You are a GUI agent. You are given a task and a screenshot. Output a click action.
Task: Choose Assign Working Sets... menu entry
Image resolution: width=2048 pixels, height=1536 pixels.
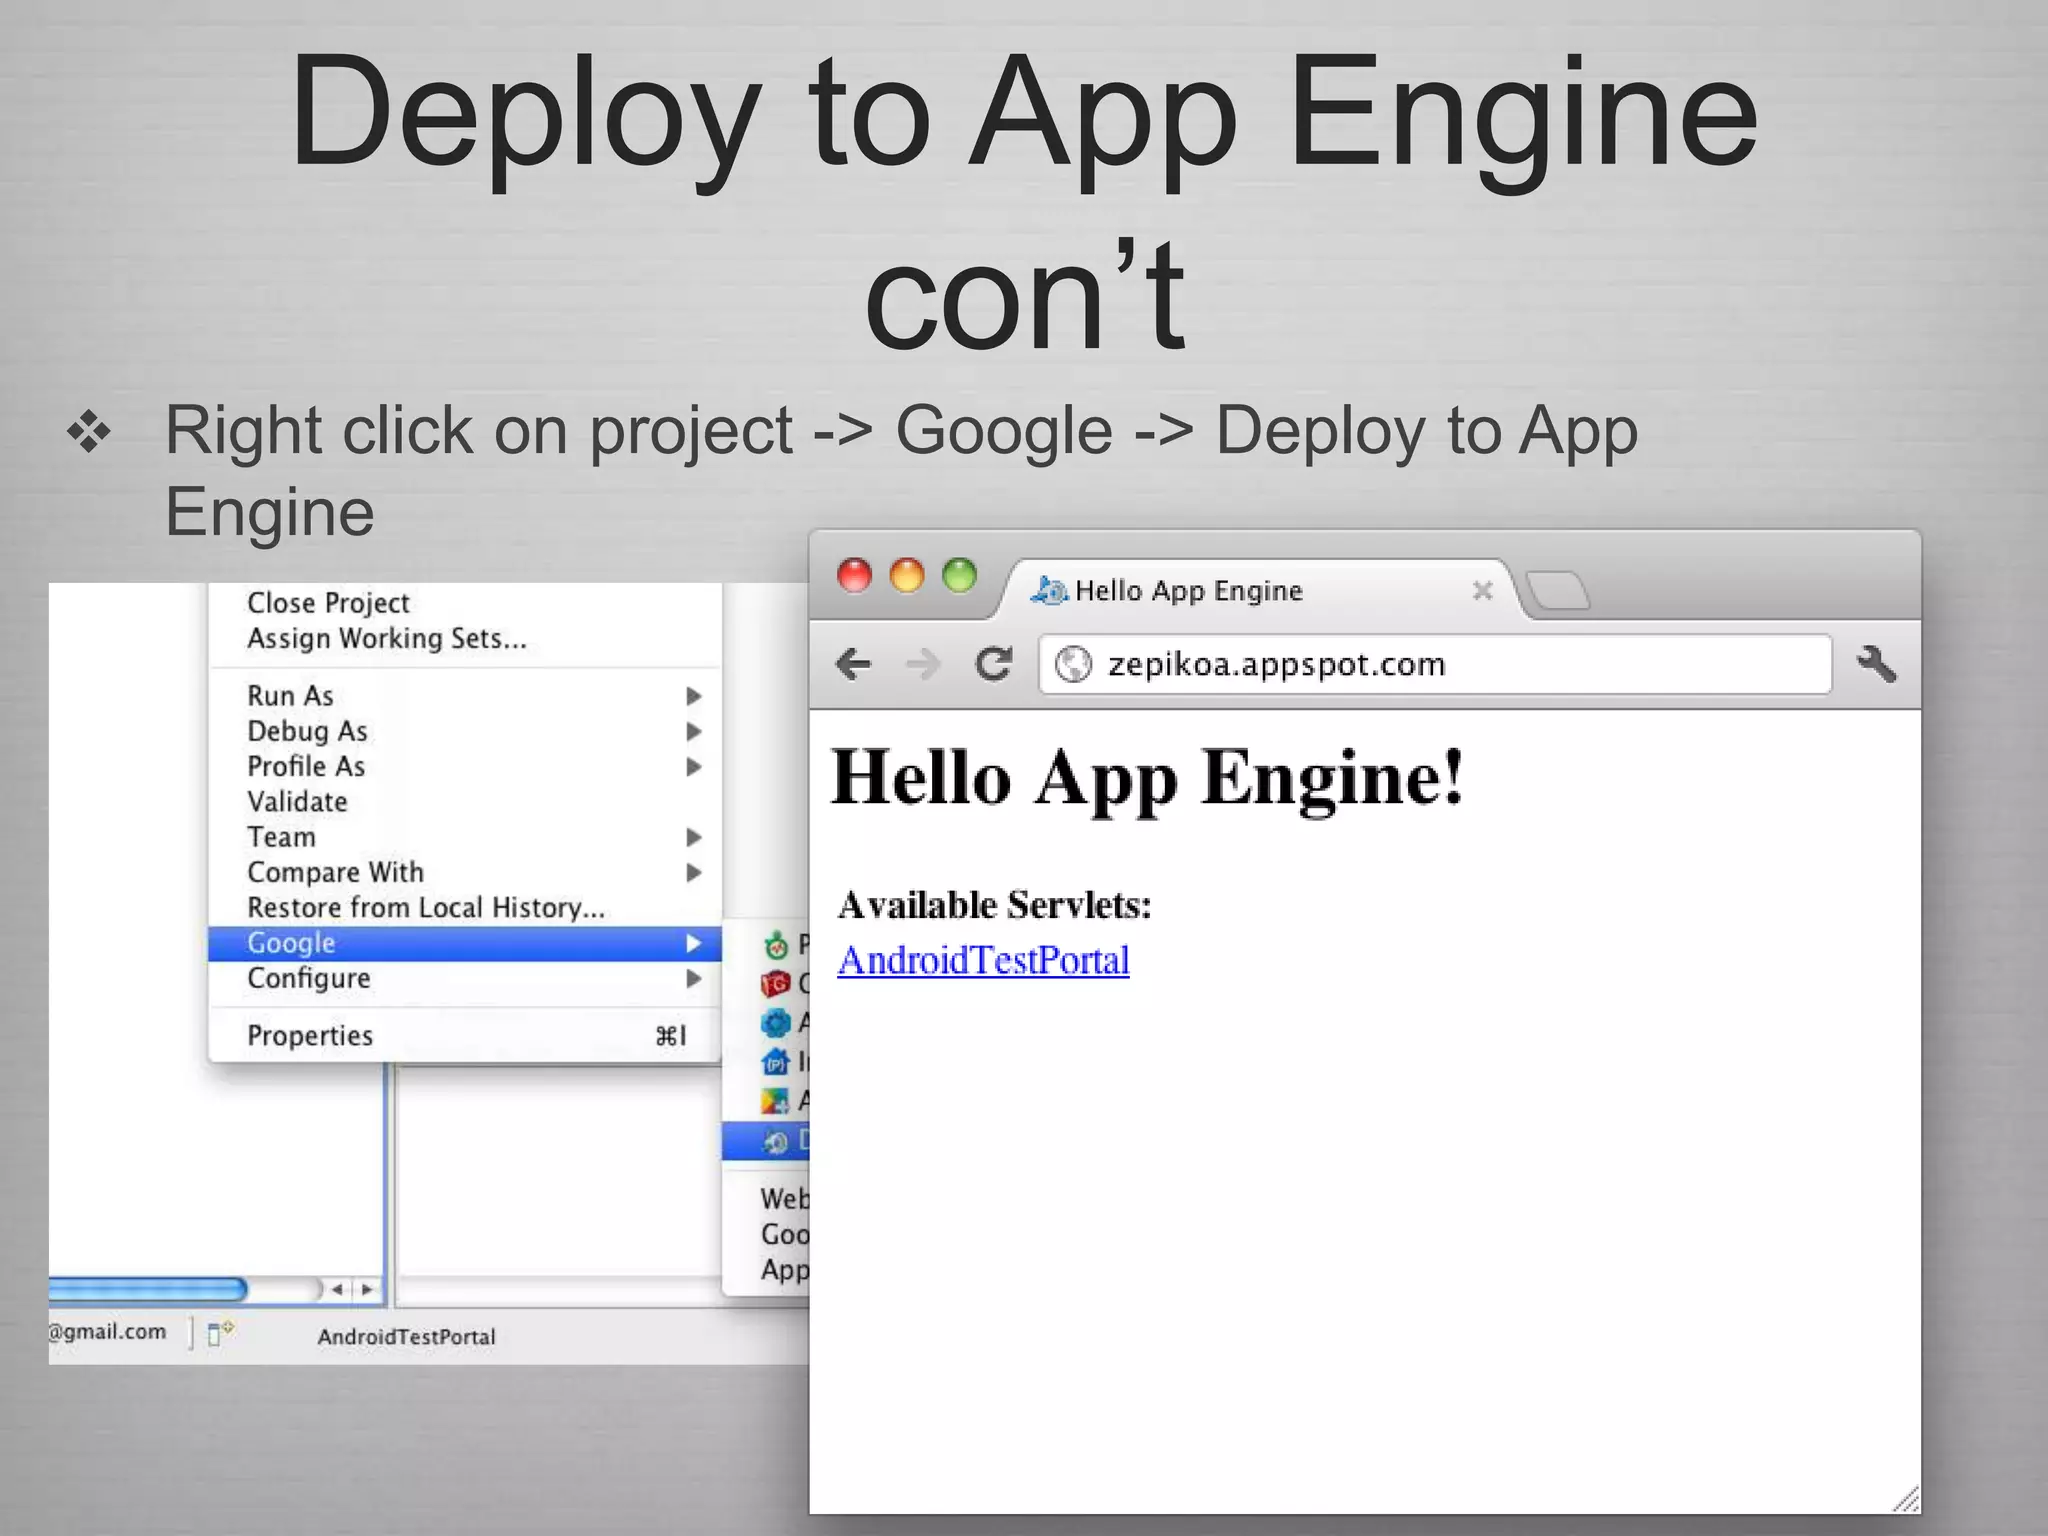(465, 638)
